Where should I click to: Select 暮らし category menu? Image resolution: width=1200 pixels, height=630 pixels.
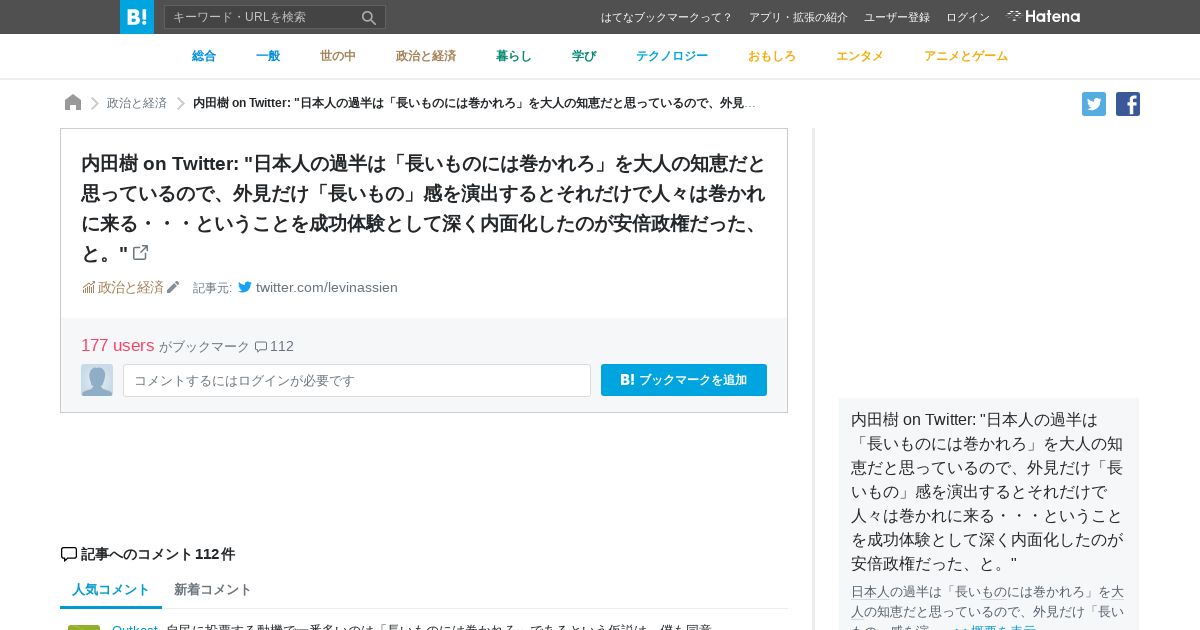[514, 56]
